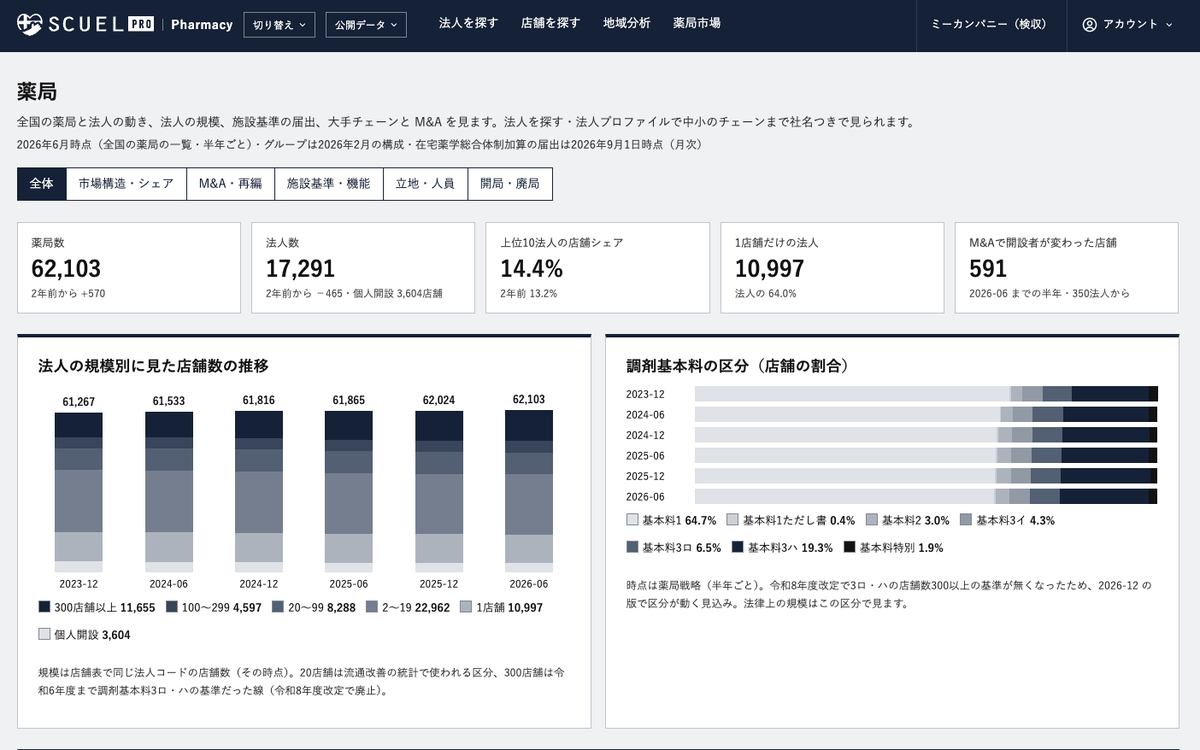Viewport: 1200px width, 750px height.
Task: Click the 法人数 17,291 card
Action: [363, 268]
